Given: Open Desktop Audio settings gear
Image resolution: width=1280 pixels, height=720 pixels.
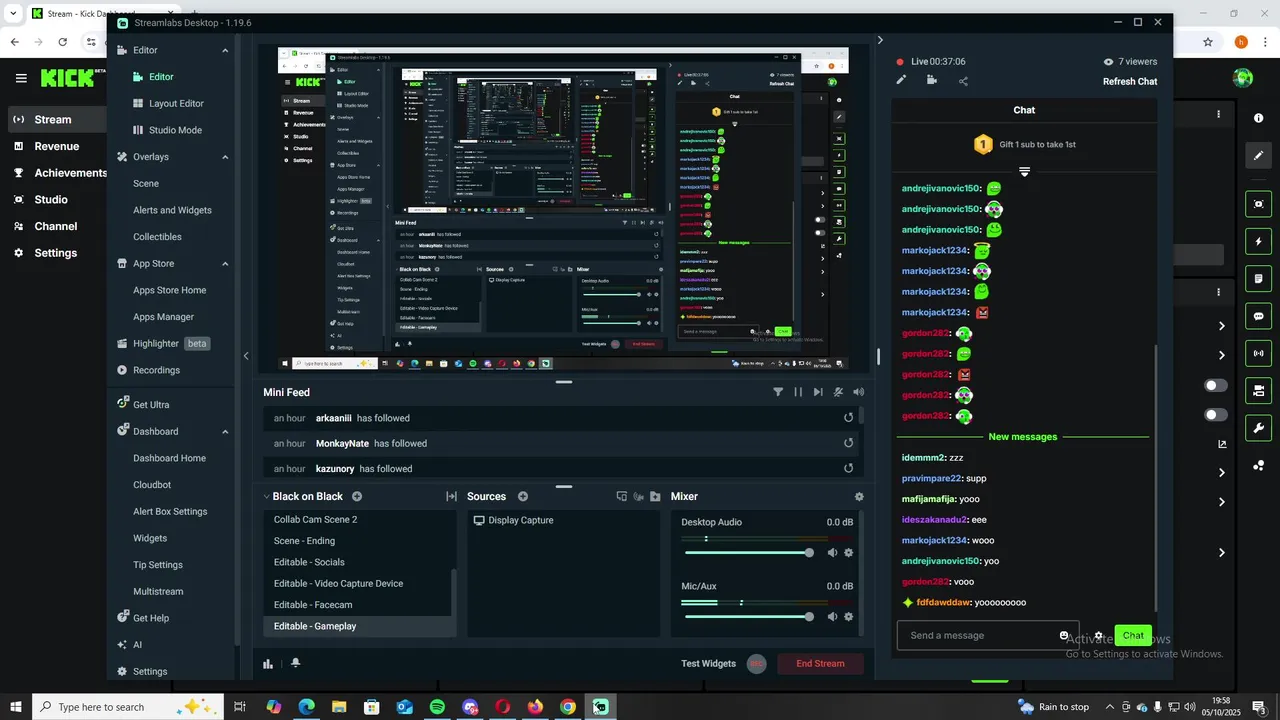Looking at the screenshot, I should 849,553.
